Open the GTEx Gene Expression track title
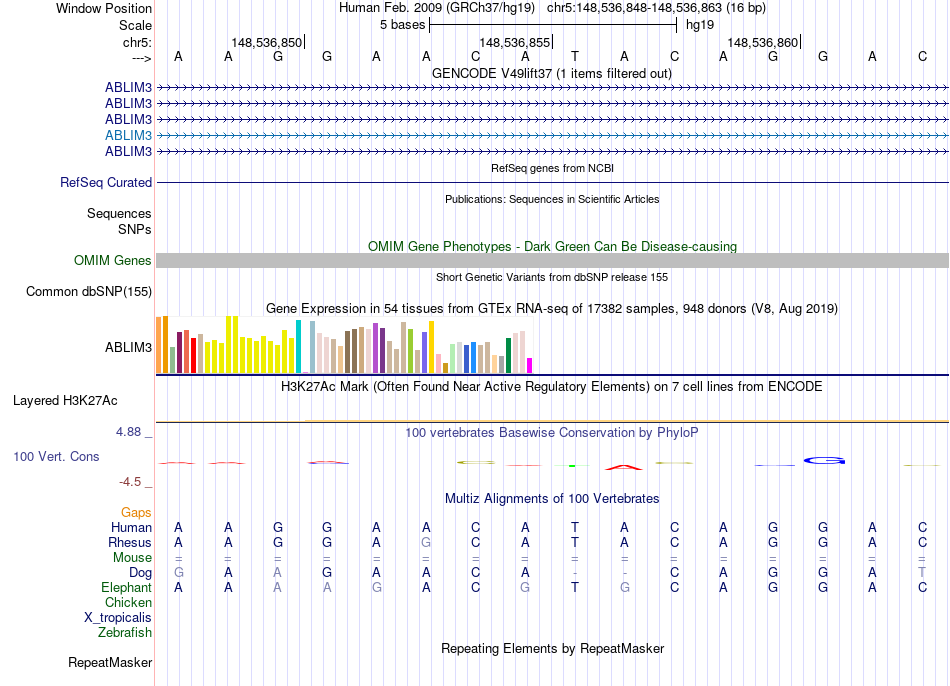This screenshot has height=686, width=950. pyautogui.click(x=552, y=308)
